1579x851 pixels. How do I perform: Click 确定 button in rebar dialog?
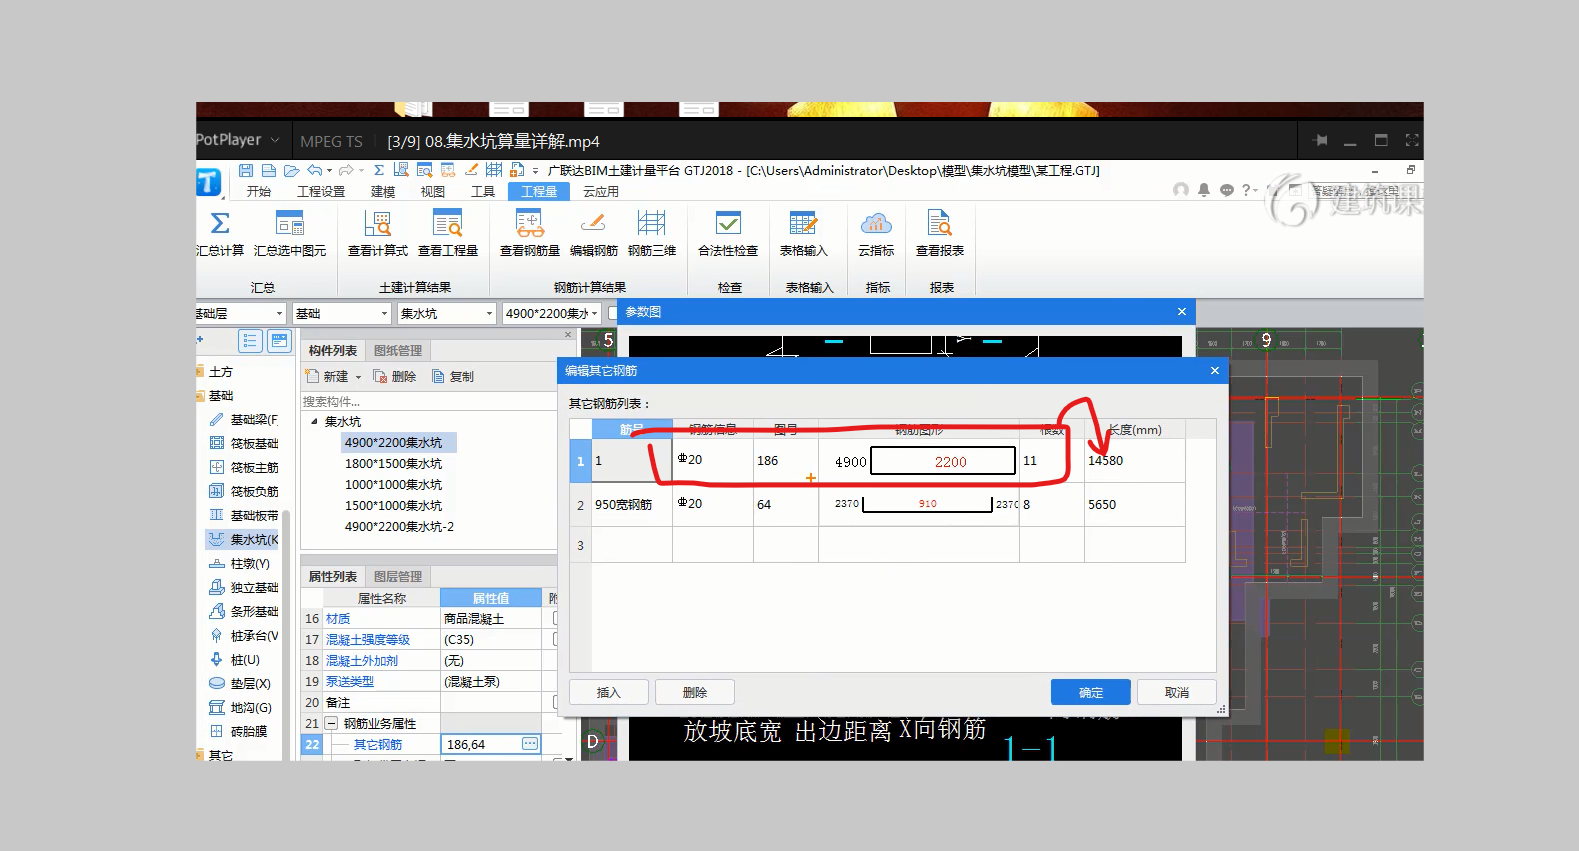tap(1091, 692)
